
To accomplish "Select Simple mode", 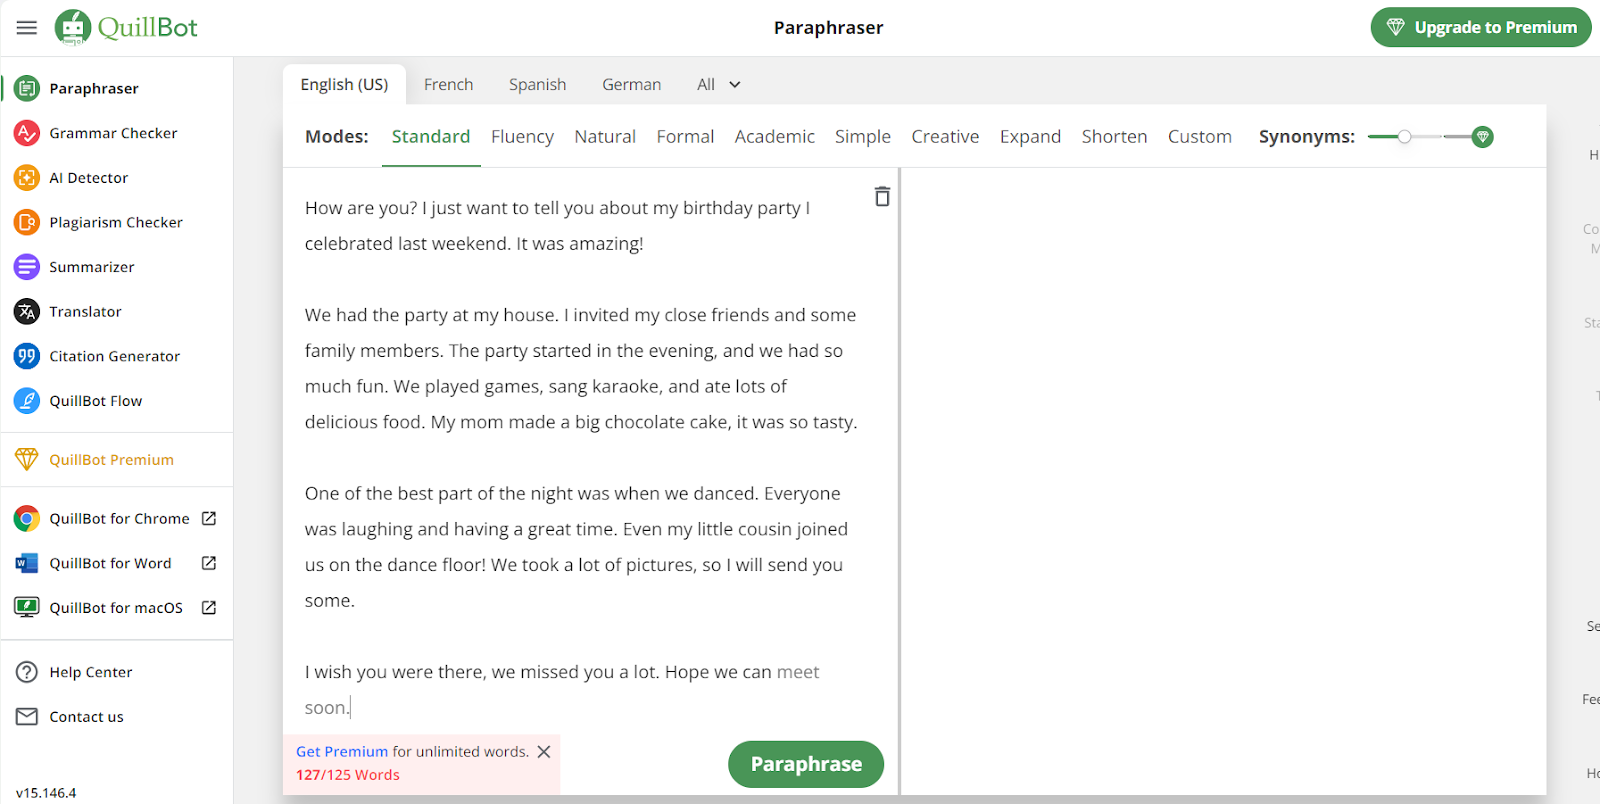I will (x=863, y=137).
